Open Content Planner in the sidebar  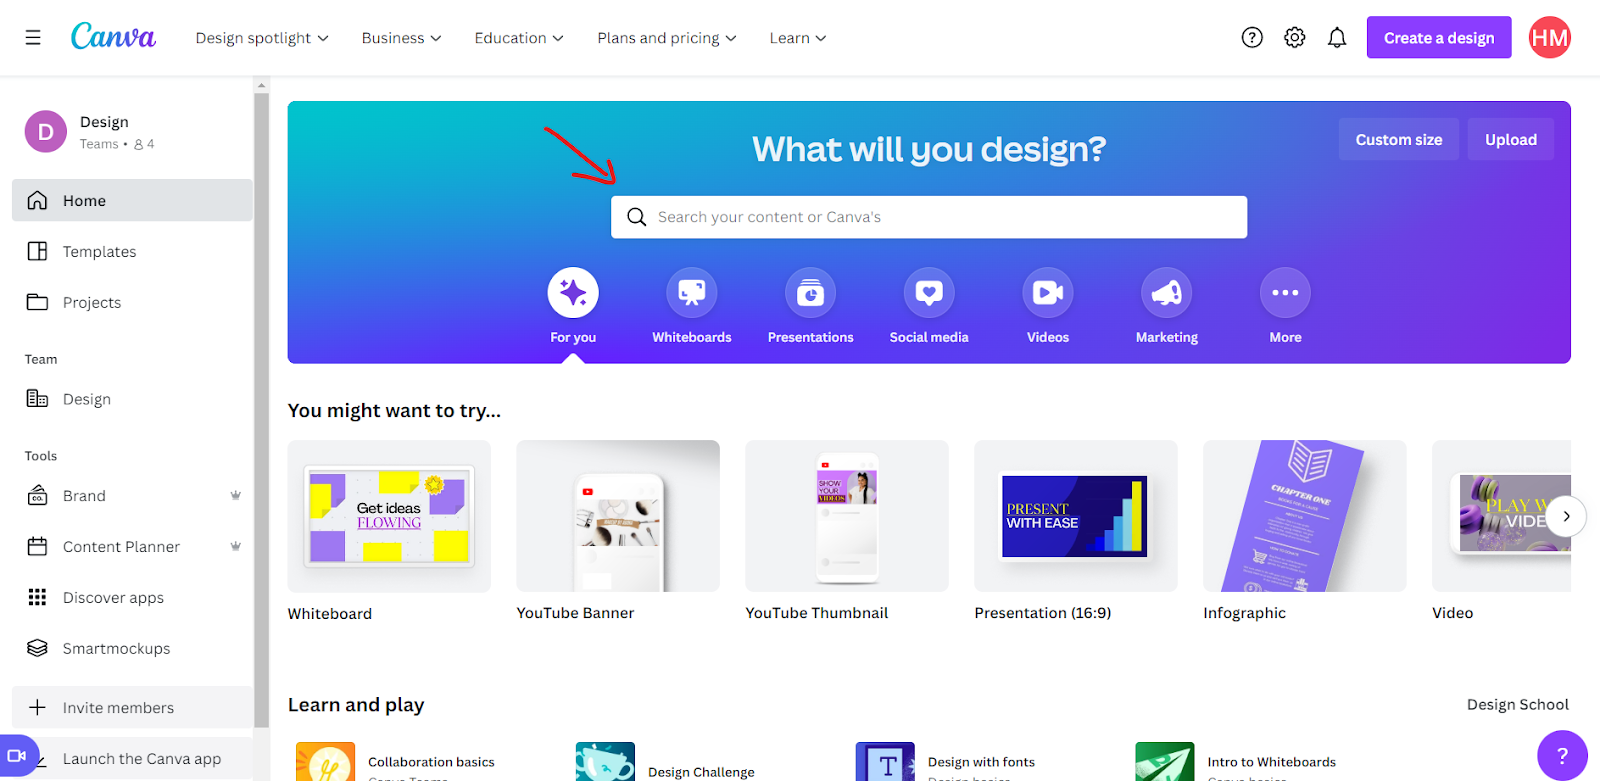[x=132, y=546]
